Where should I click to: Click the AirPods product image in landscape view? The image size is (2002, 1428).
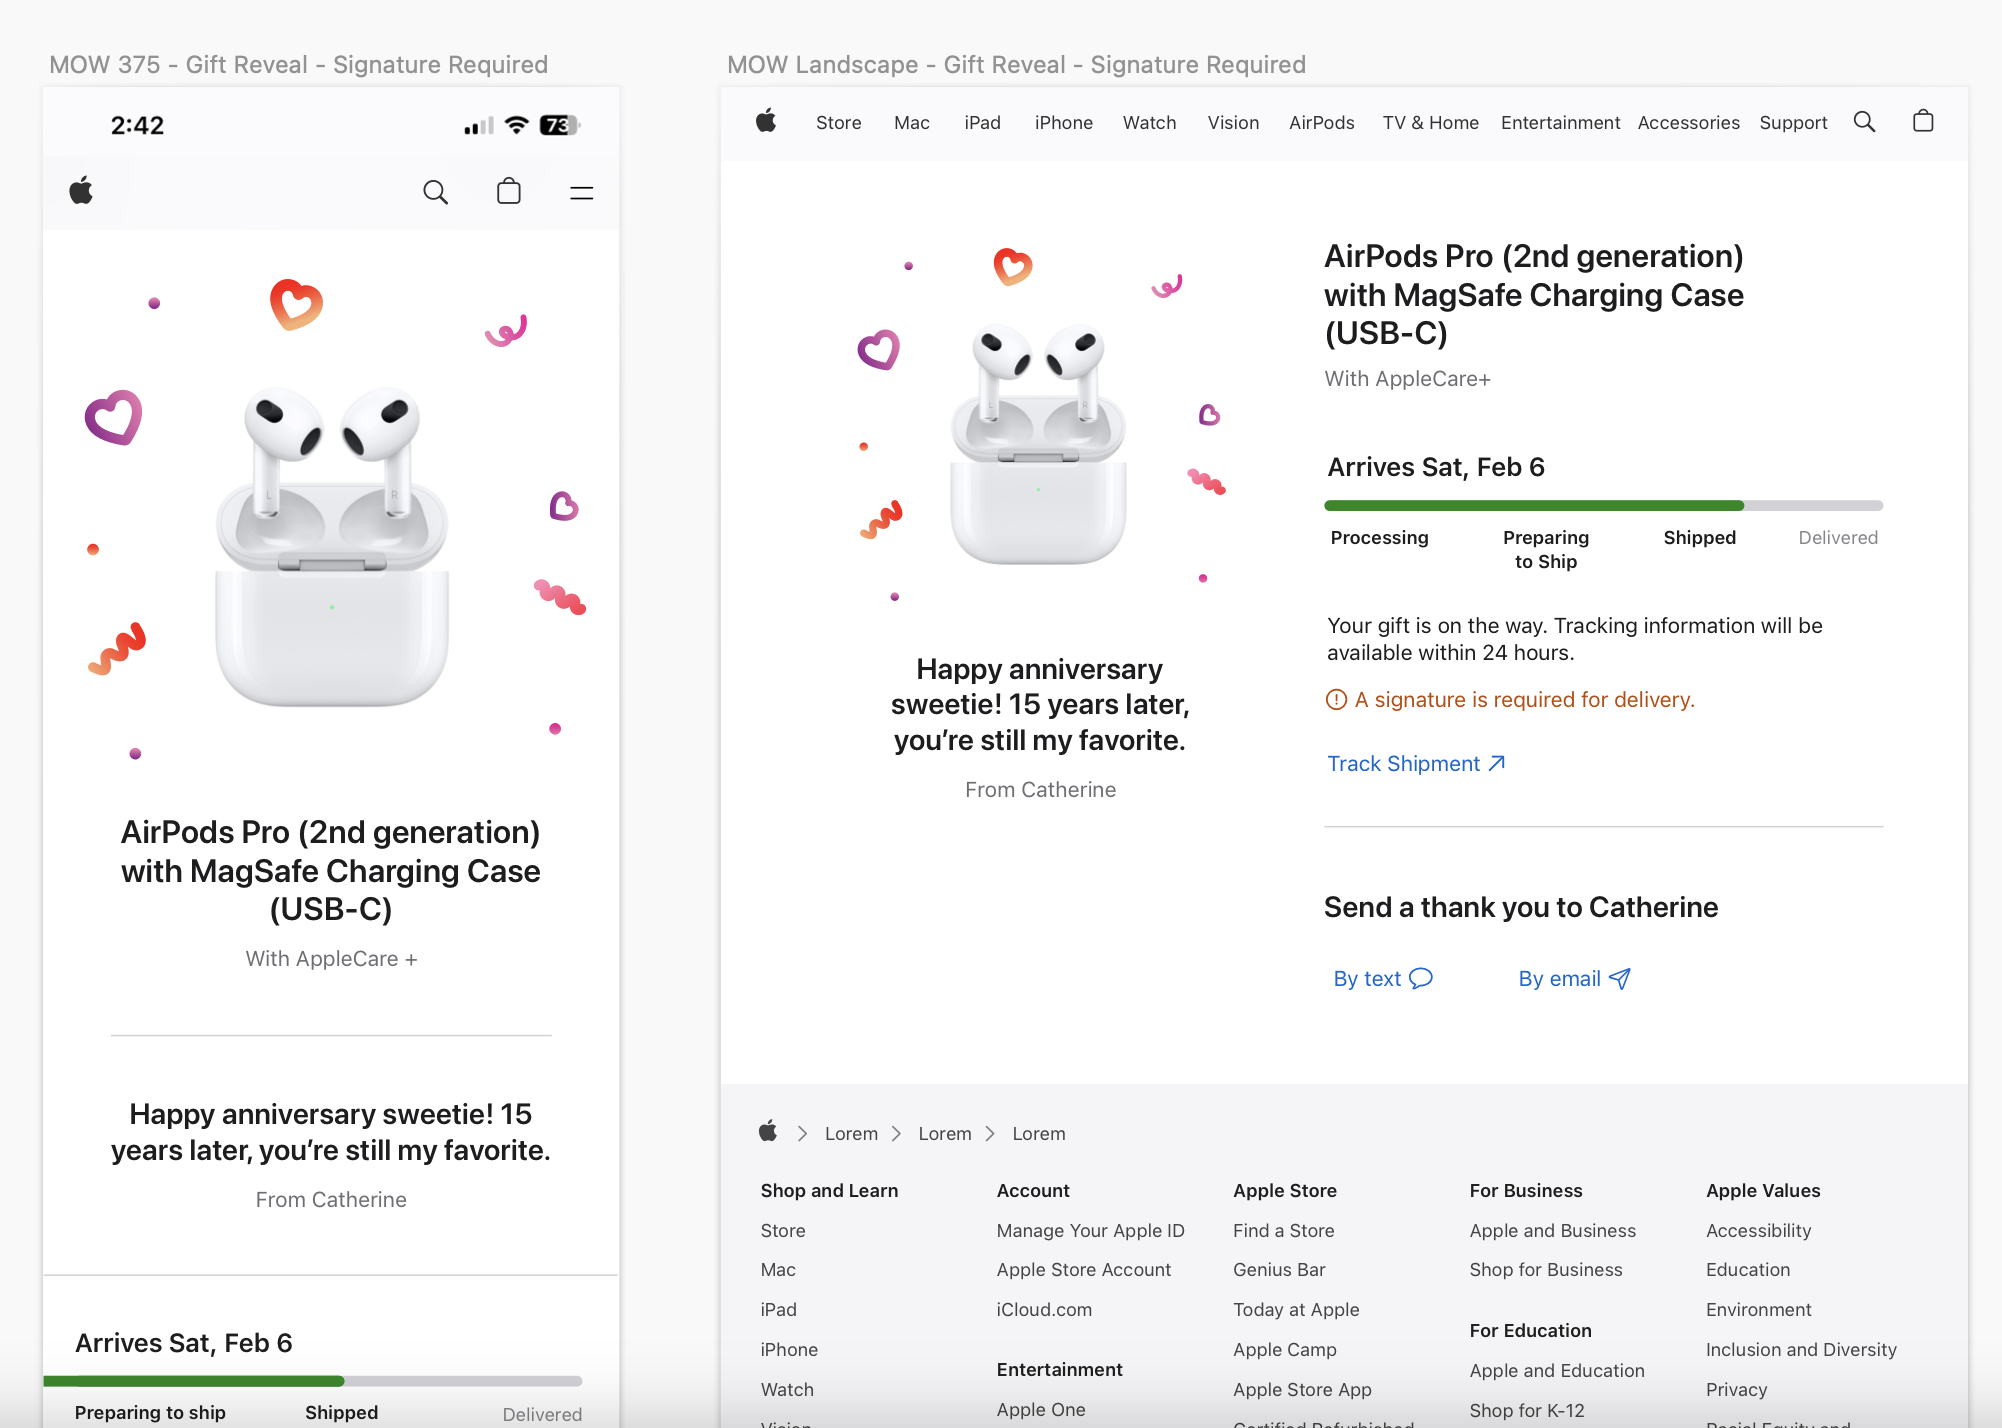(x=1039, y=443)
